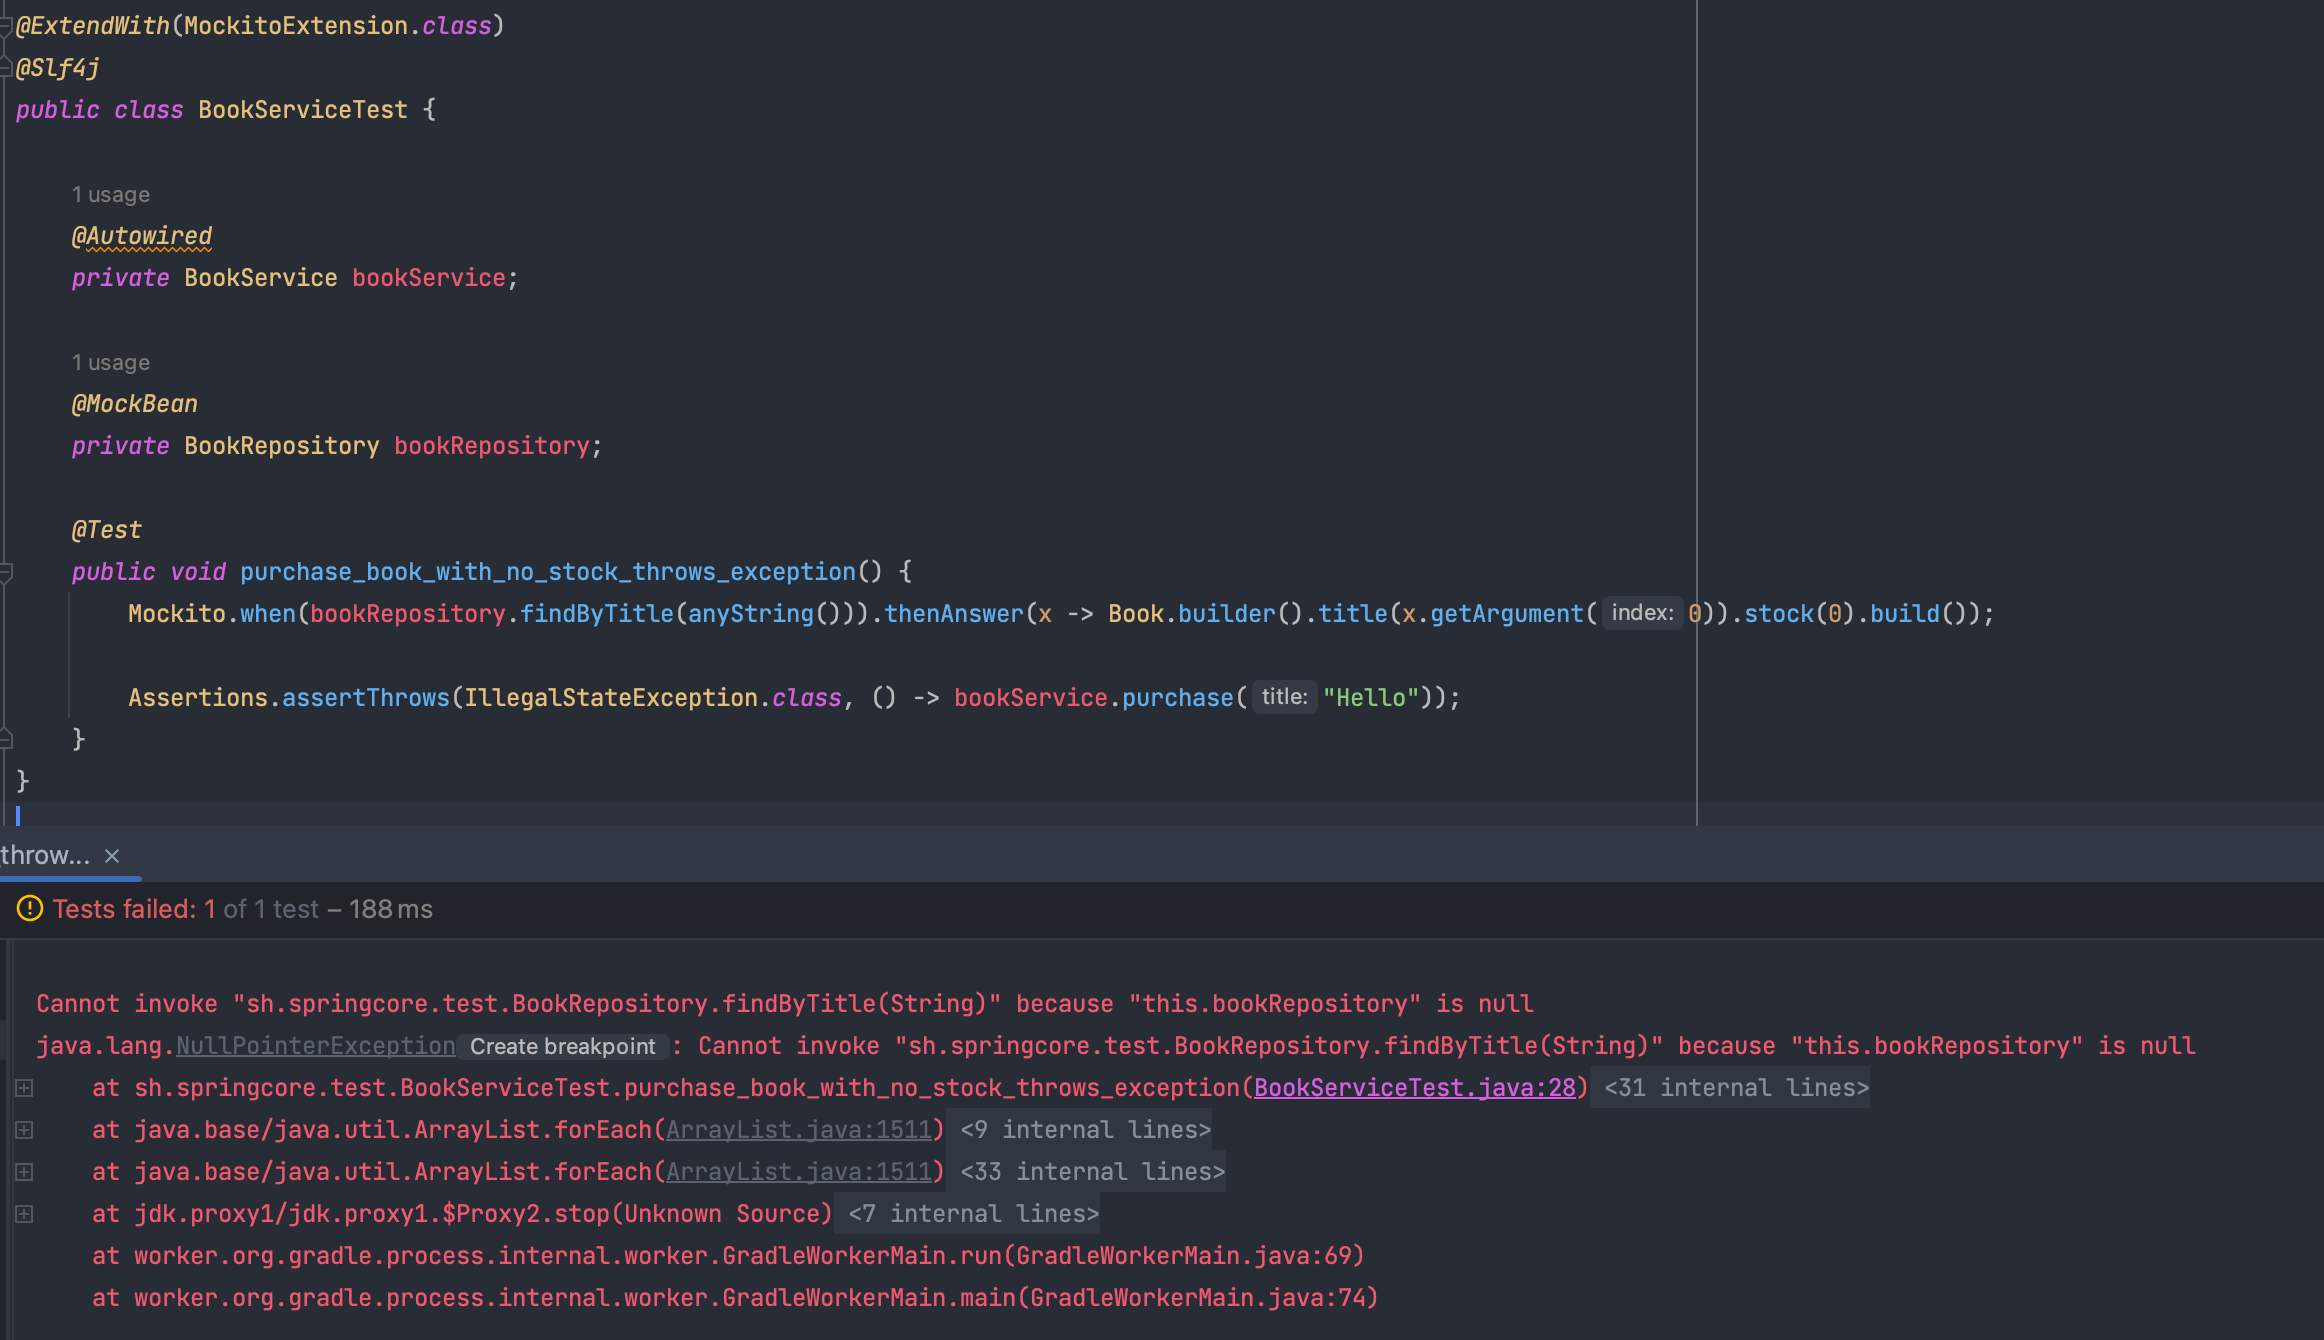The height and width of the screenshot is (1340, 2324).
Task: Select the throw... run tab
Action: (x=45, y=856)
